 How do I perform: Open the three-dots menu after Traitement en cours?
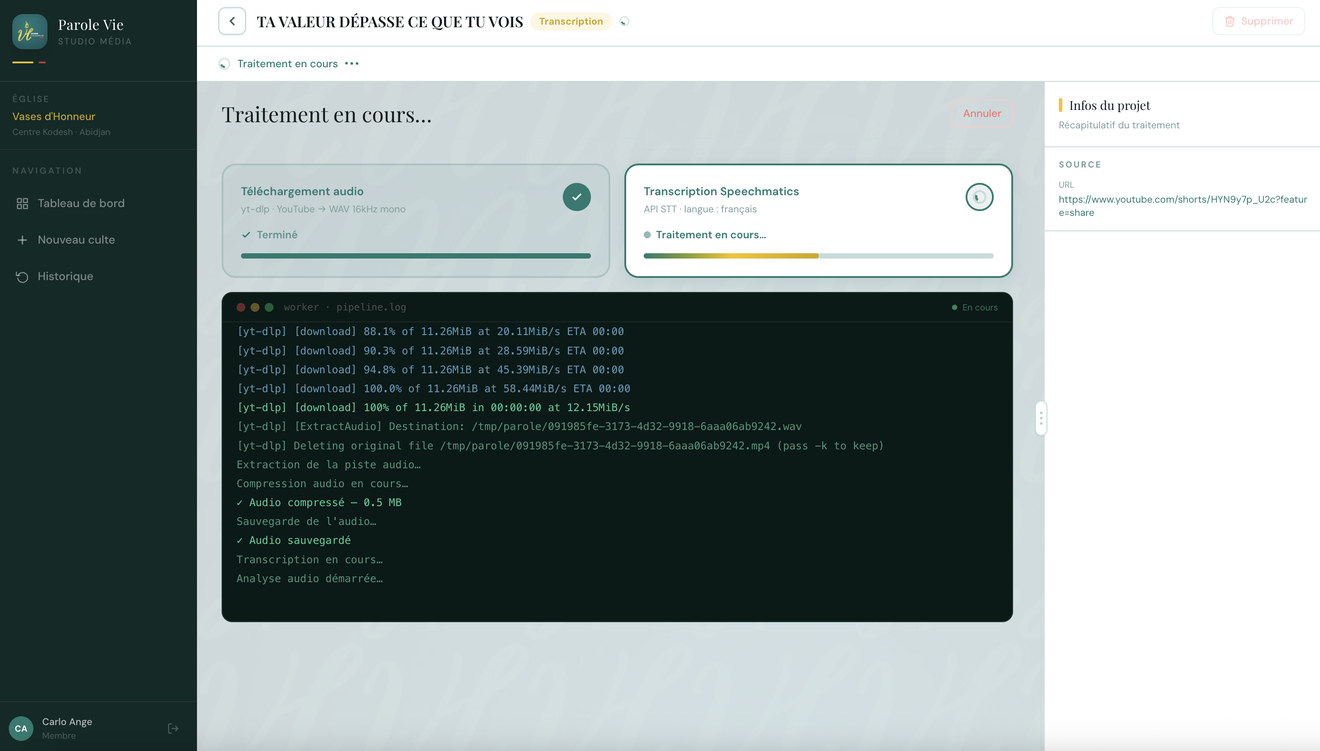pos(352,64)
